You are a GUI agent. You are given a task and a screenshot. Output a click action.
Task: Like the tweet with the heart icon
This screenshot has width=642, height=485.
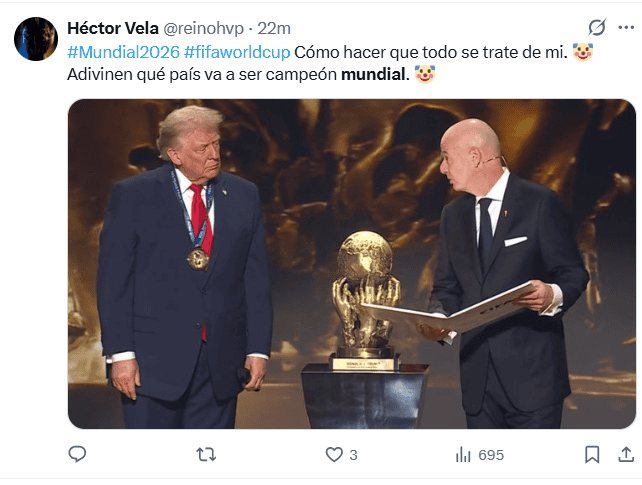tap(334, 455)
